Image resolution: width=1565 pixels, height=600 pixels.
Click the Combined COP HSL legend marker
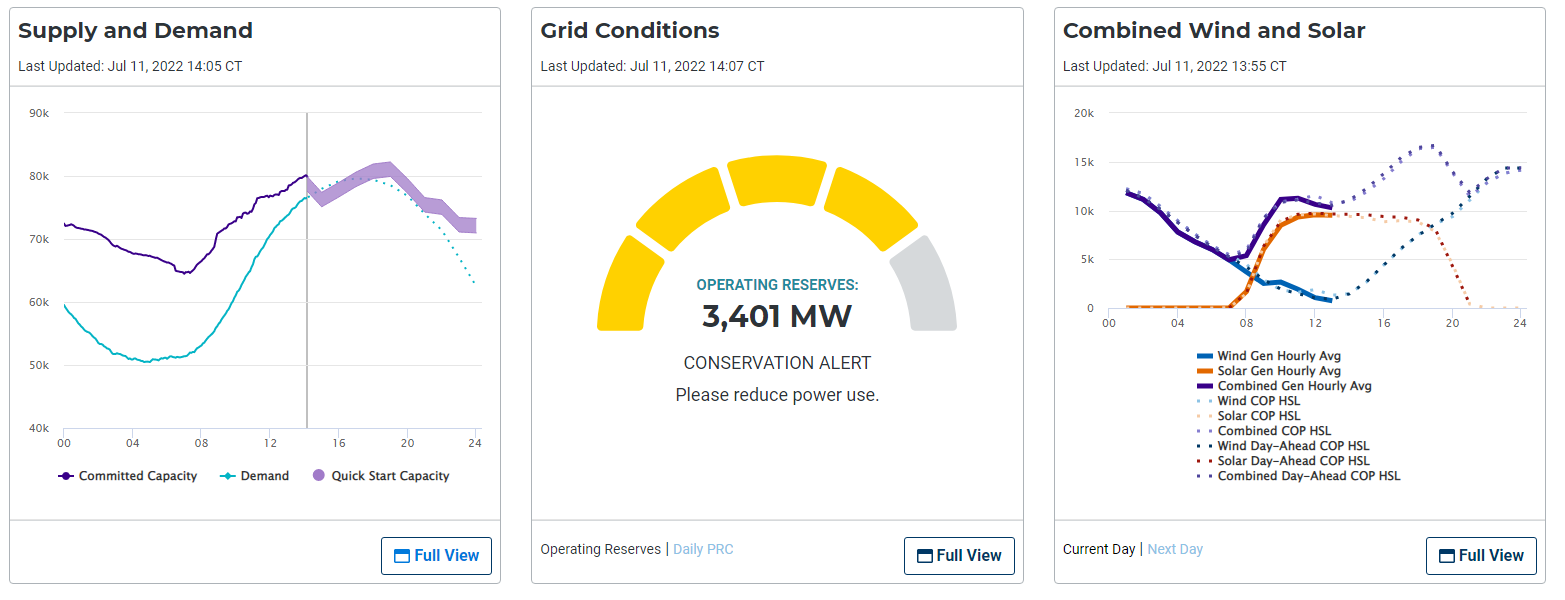coord(1205,431)
